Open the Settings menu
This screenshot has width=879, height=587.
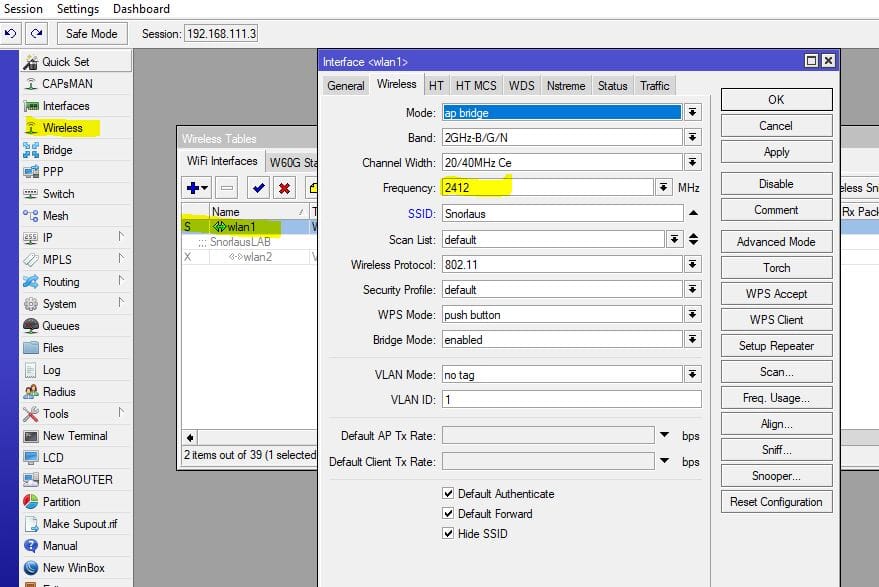(78, 9)
